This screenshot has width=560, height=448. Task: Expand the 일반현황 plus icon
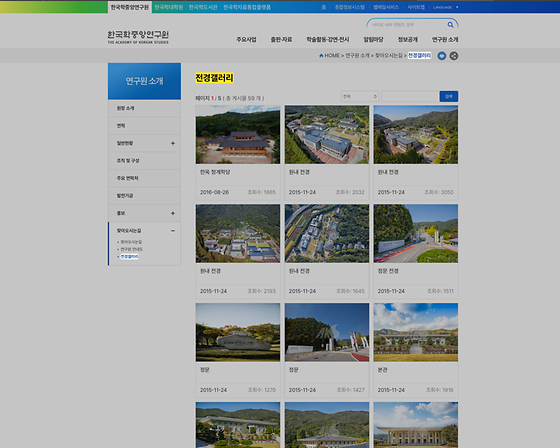coord(173,143)
